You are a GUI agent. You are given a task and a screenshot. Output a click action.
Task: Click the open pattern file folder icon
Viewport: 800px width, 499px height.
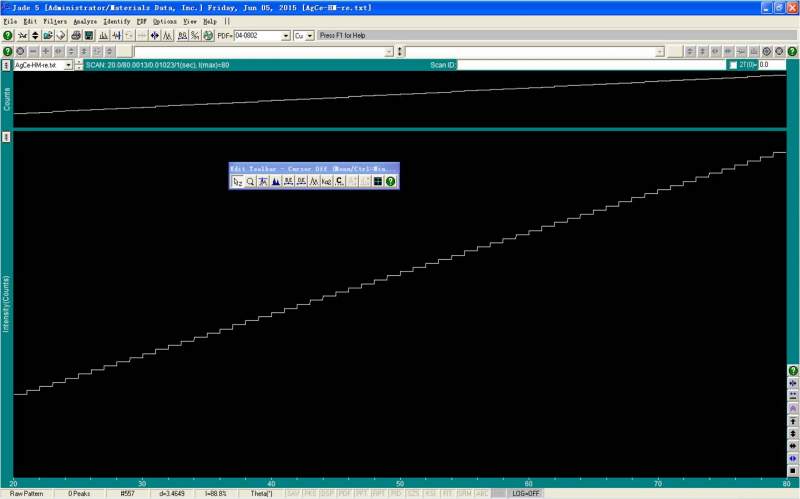coord(48,36)
